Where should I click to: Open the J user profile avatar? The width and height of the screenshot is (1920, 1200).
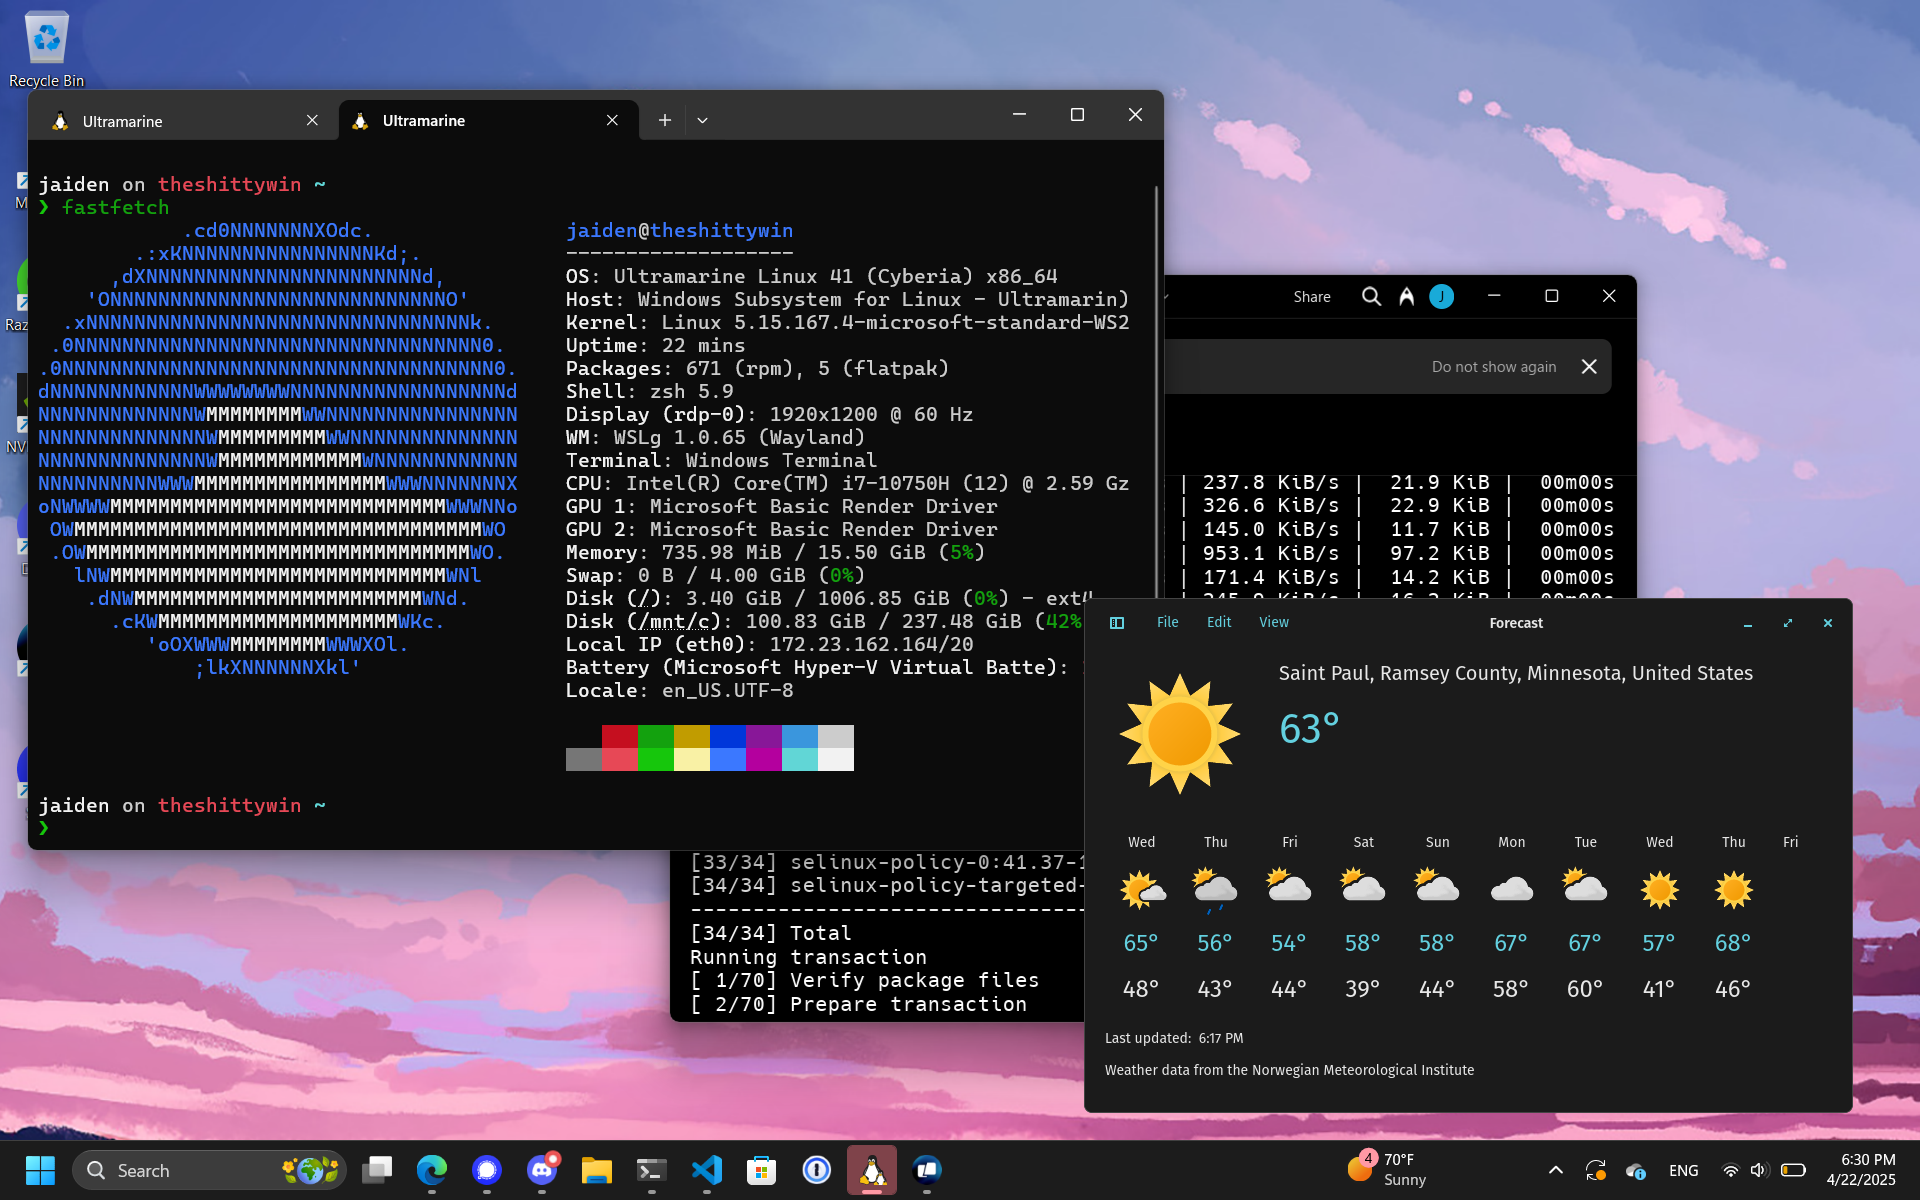tap(1441, 297)
